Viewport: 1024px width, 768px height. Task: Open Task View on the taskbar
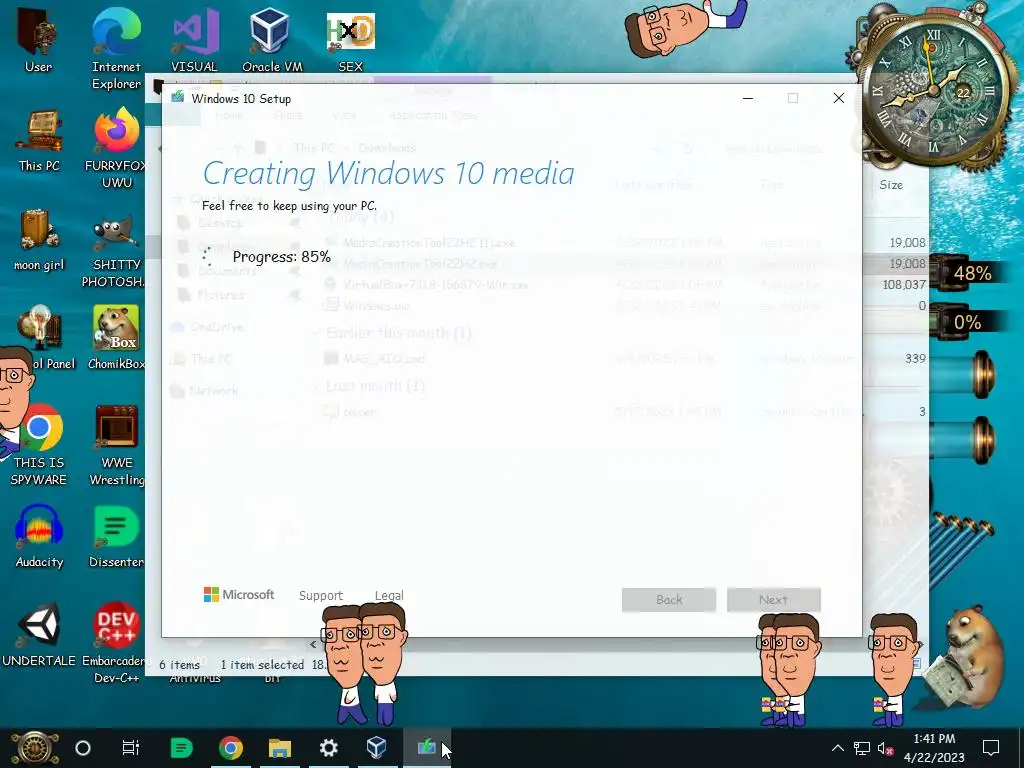[x=131, y=748]
